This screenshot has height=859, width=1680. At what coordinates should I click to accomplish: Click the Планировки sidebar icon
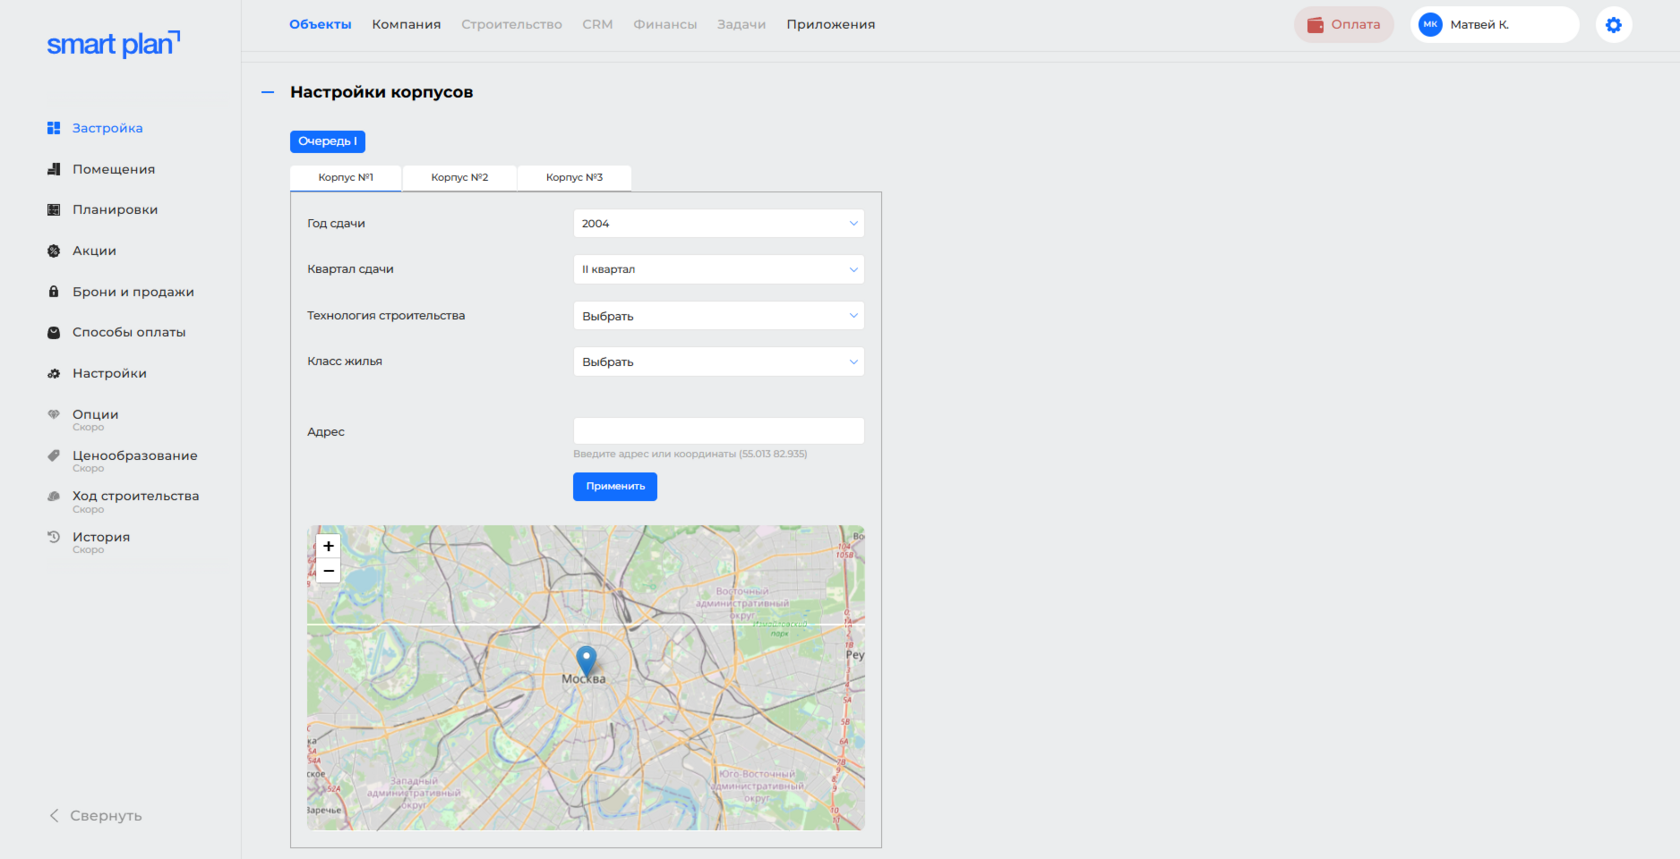[x=54, y=210]
